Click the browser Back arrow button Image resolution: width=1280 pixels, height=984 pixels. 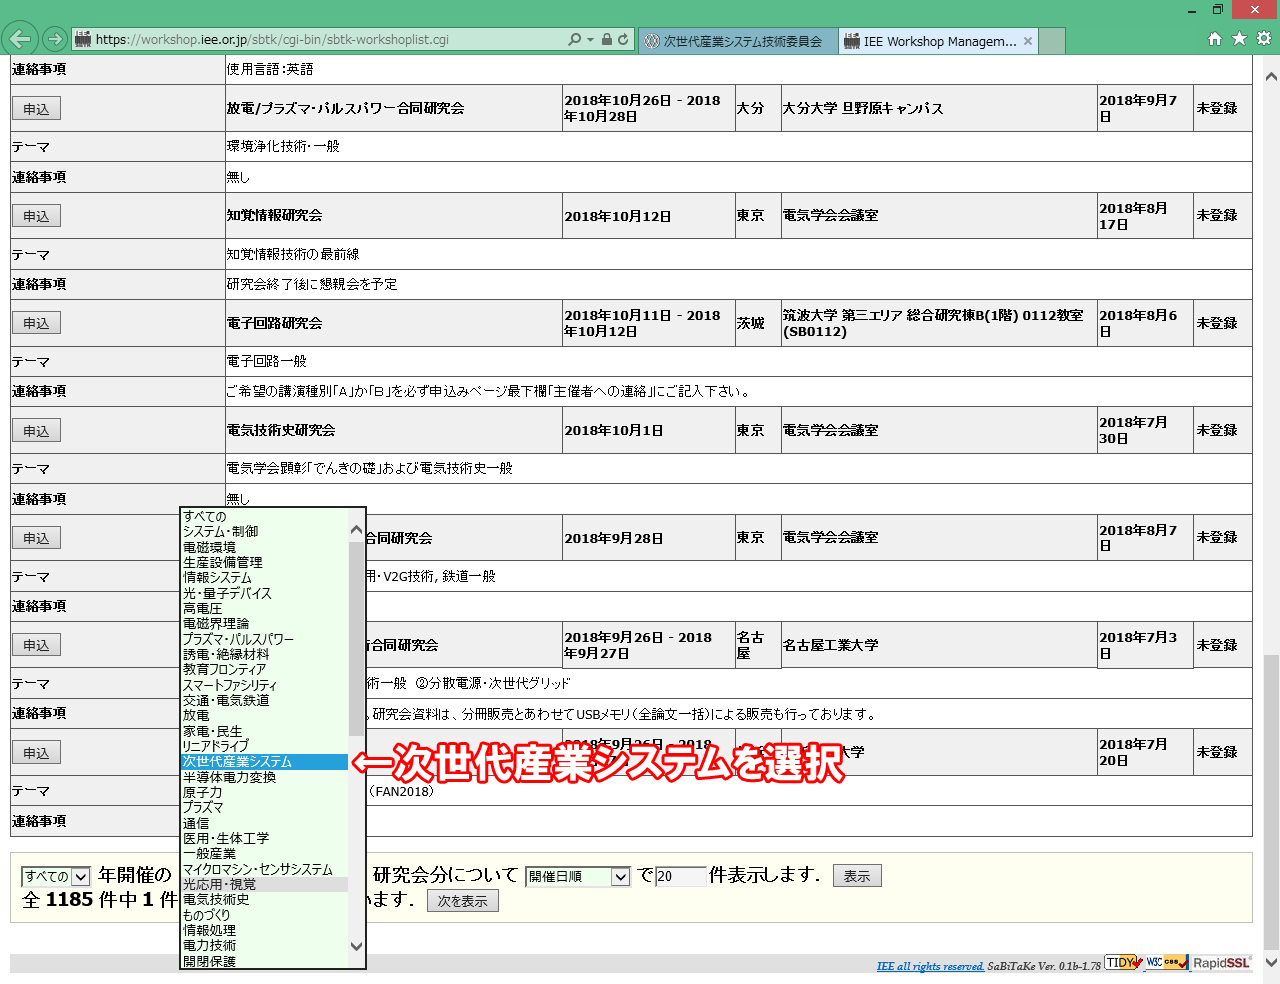click(x=20, y=39)
